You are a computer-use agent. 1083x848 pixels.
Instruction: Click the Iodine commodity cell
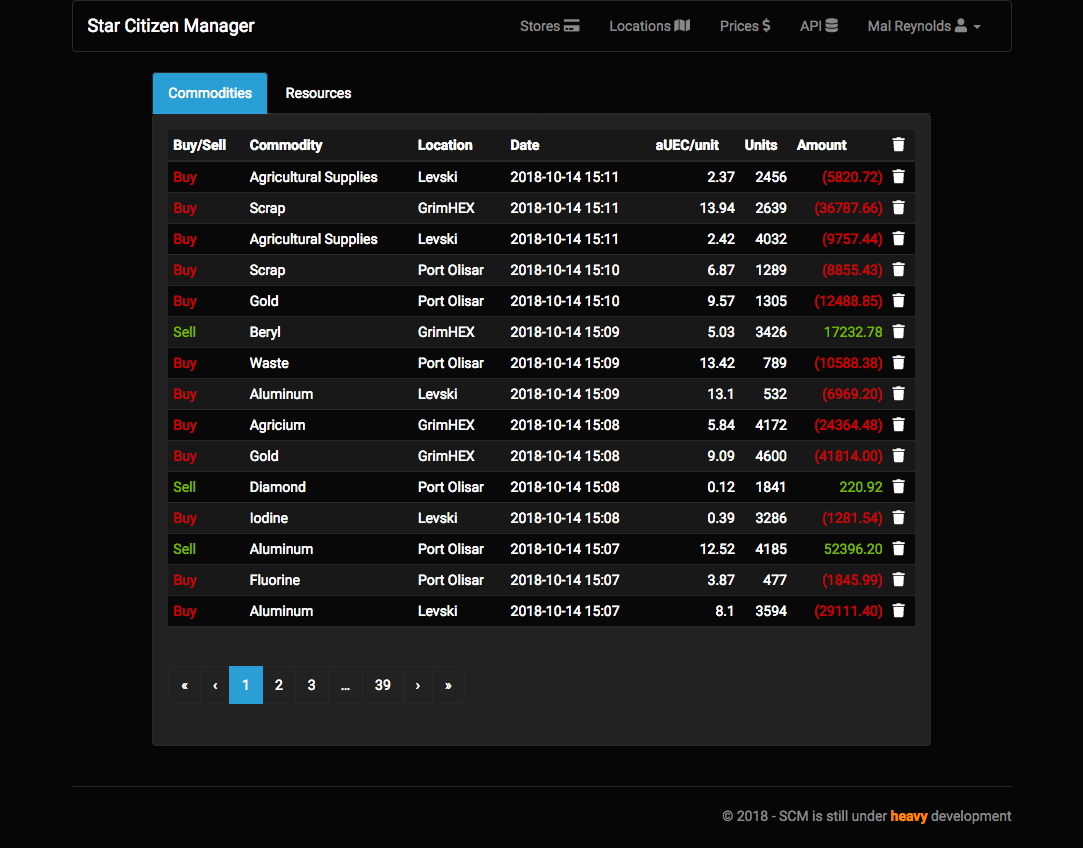pyautogui.click(x=269, y=518)
